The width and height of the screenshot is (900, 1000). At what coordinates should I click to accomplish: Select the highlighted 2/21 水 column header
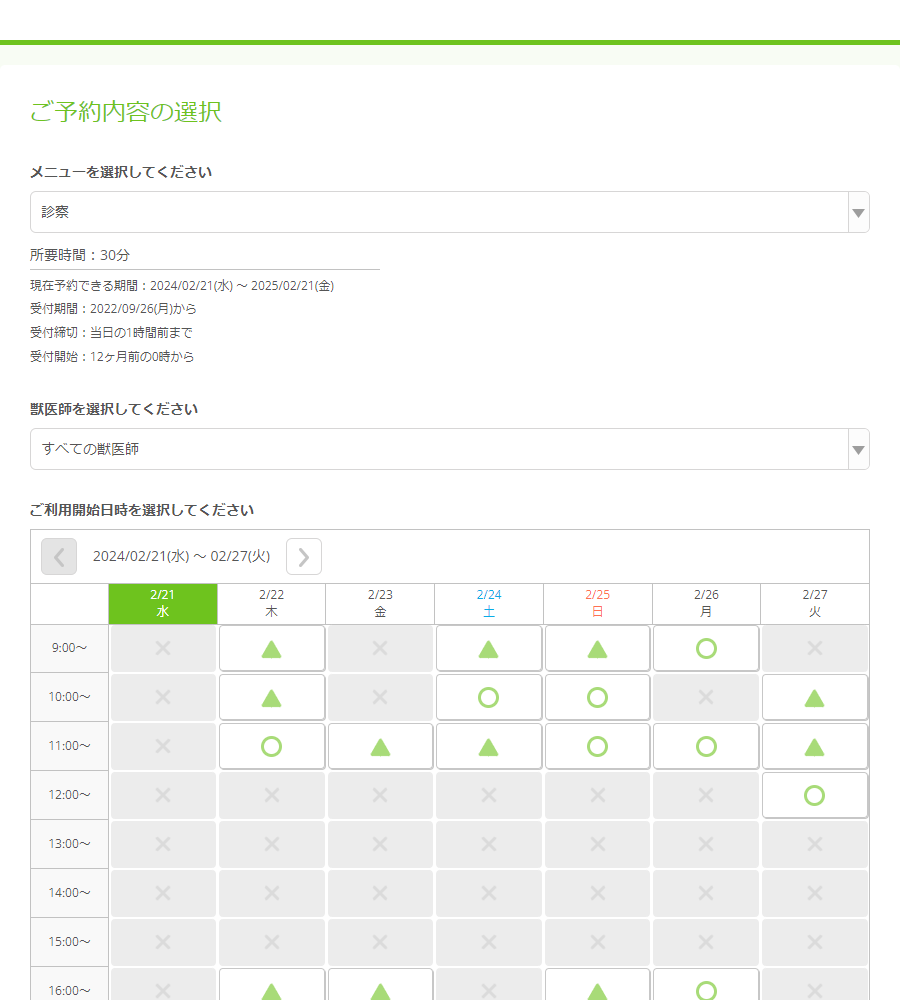click(x=163, y=604)
